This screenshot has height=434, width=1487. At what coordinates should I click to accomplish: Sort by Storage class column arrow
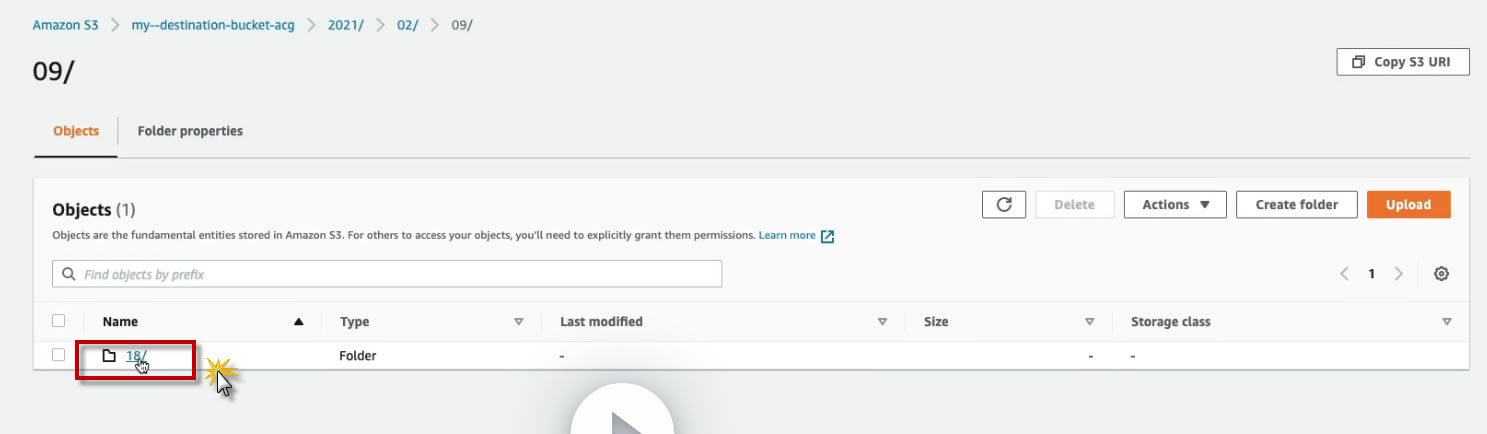point(1447,322)
